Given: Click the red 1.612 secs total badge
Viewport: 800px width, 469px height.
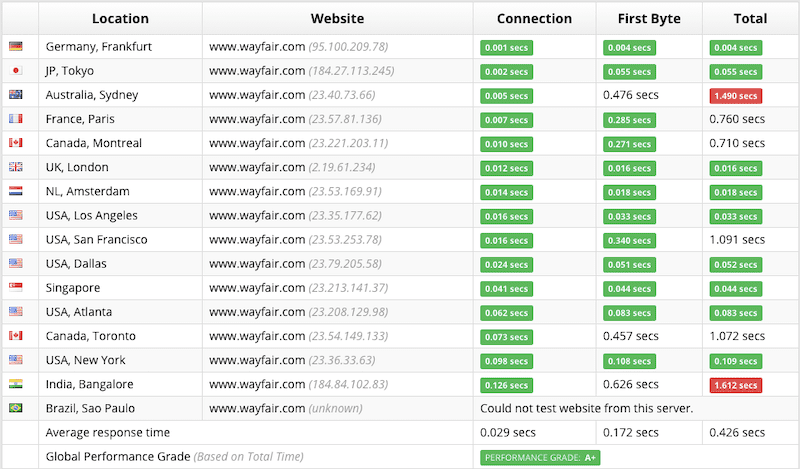Looking at the screenshot, I should [x=735, y=385].
